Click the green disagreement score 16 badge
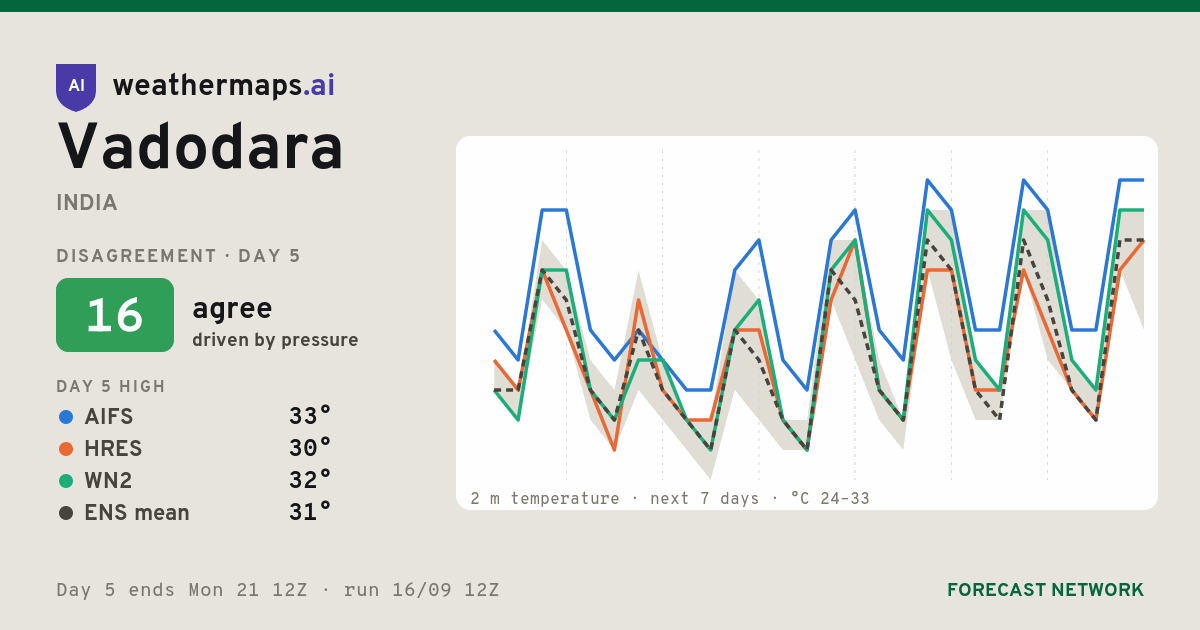Screen dimensions: 1200x630 [115, 315]
